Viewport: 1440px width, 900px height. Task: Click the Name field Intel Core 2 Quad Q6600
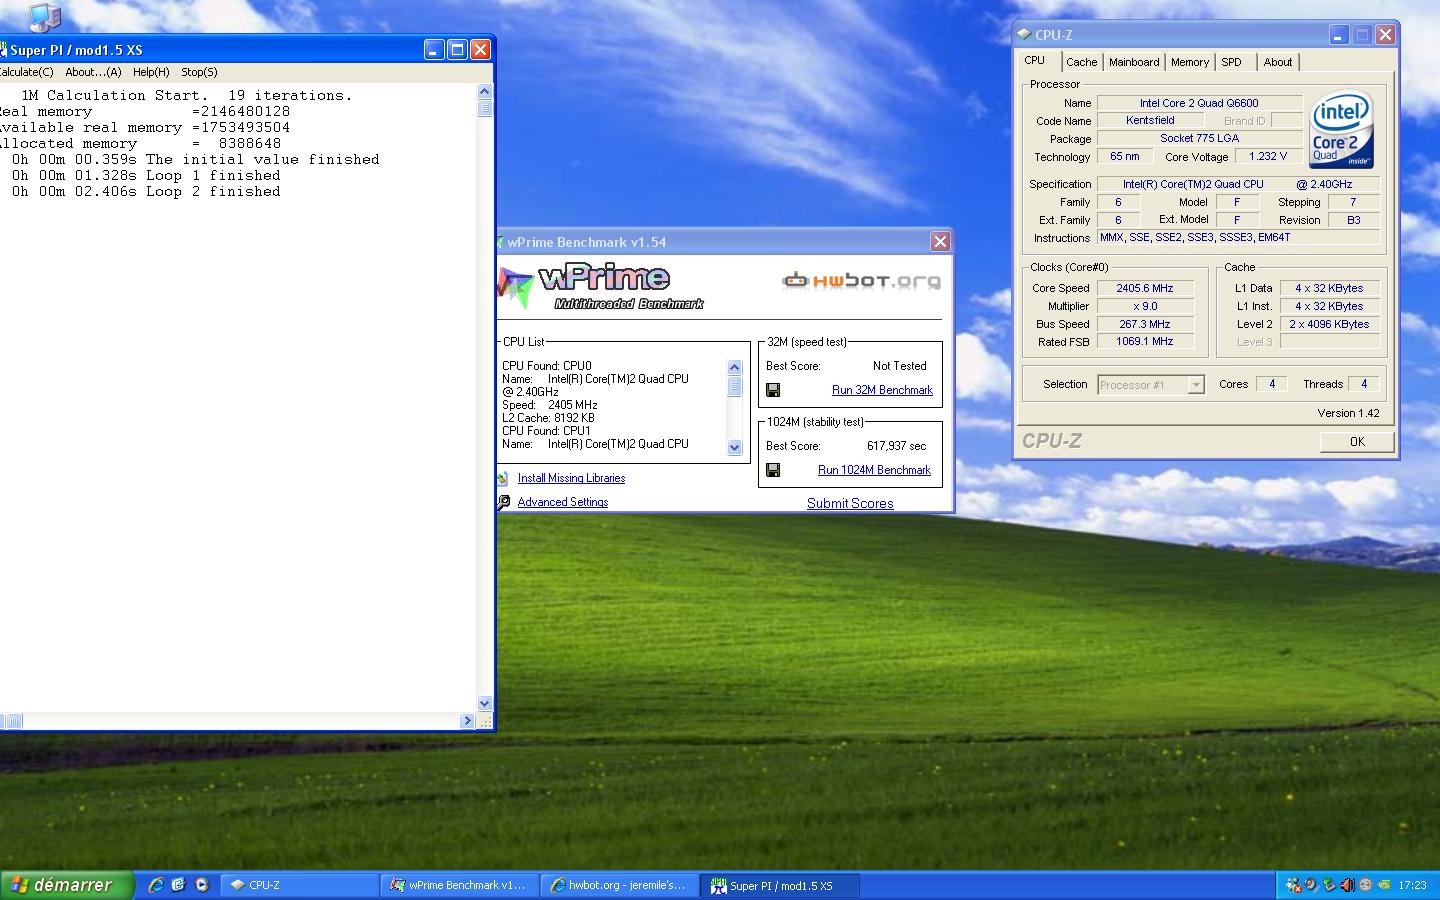point(1199,103)
